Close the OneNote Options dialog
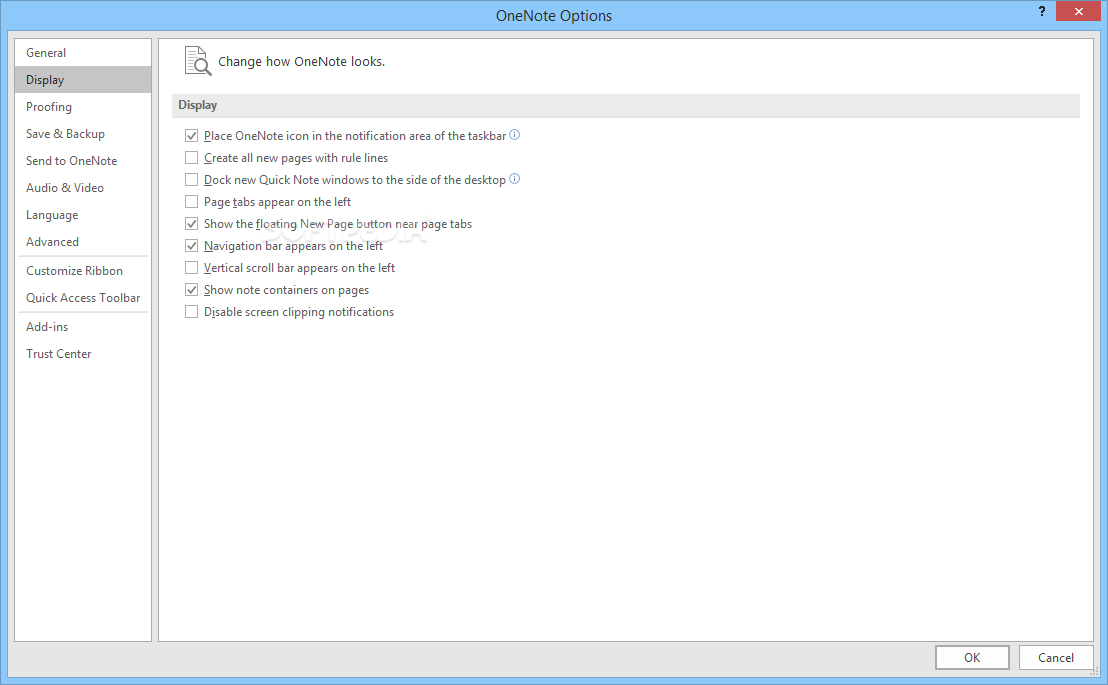Image resolution: width=1108 pixels, height=685 pixels. pyautogui.click(x=1078, y=11)
